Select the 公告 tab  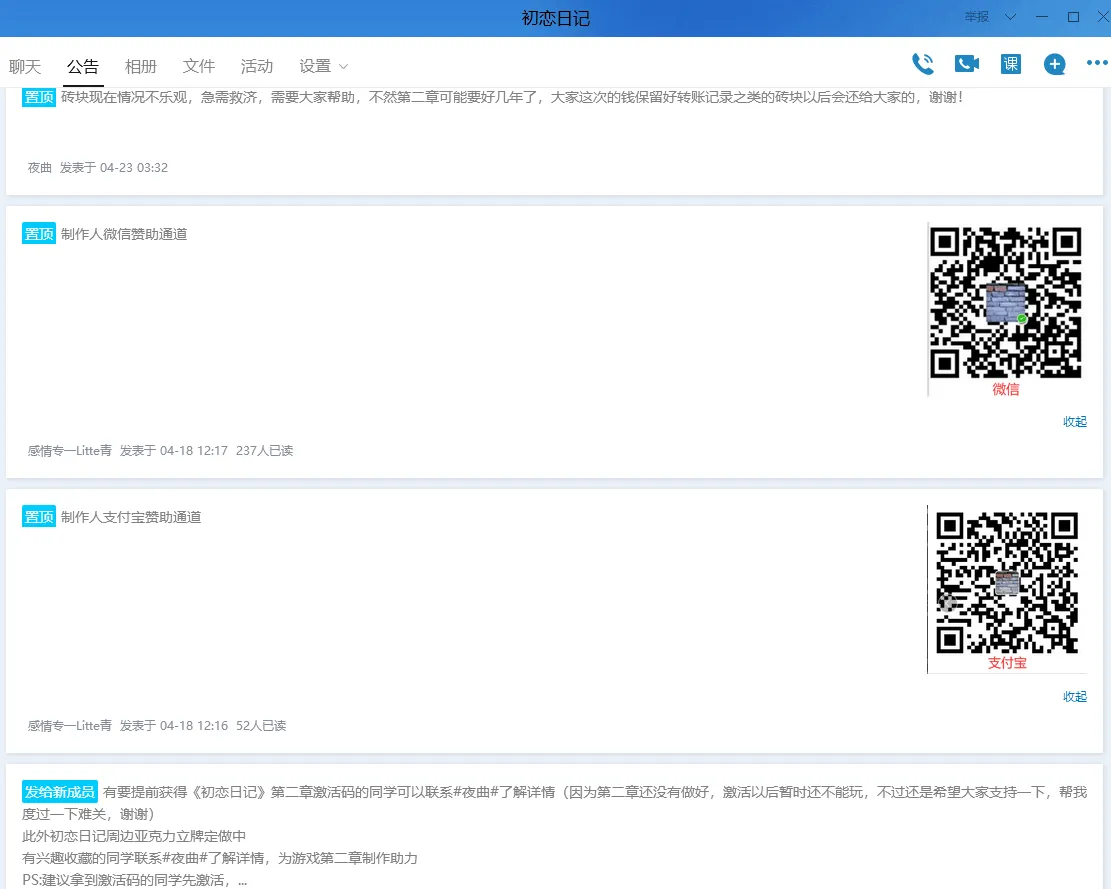[x=83, y=66]
